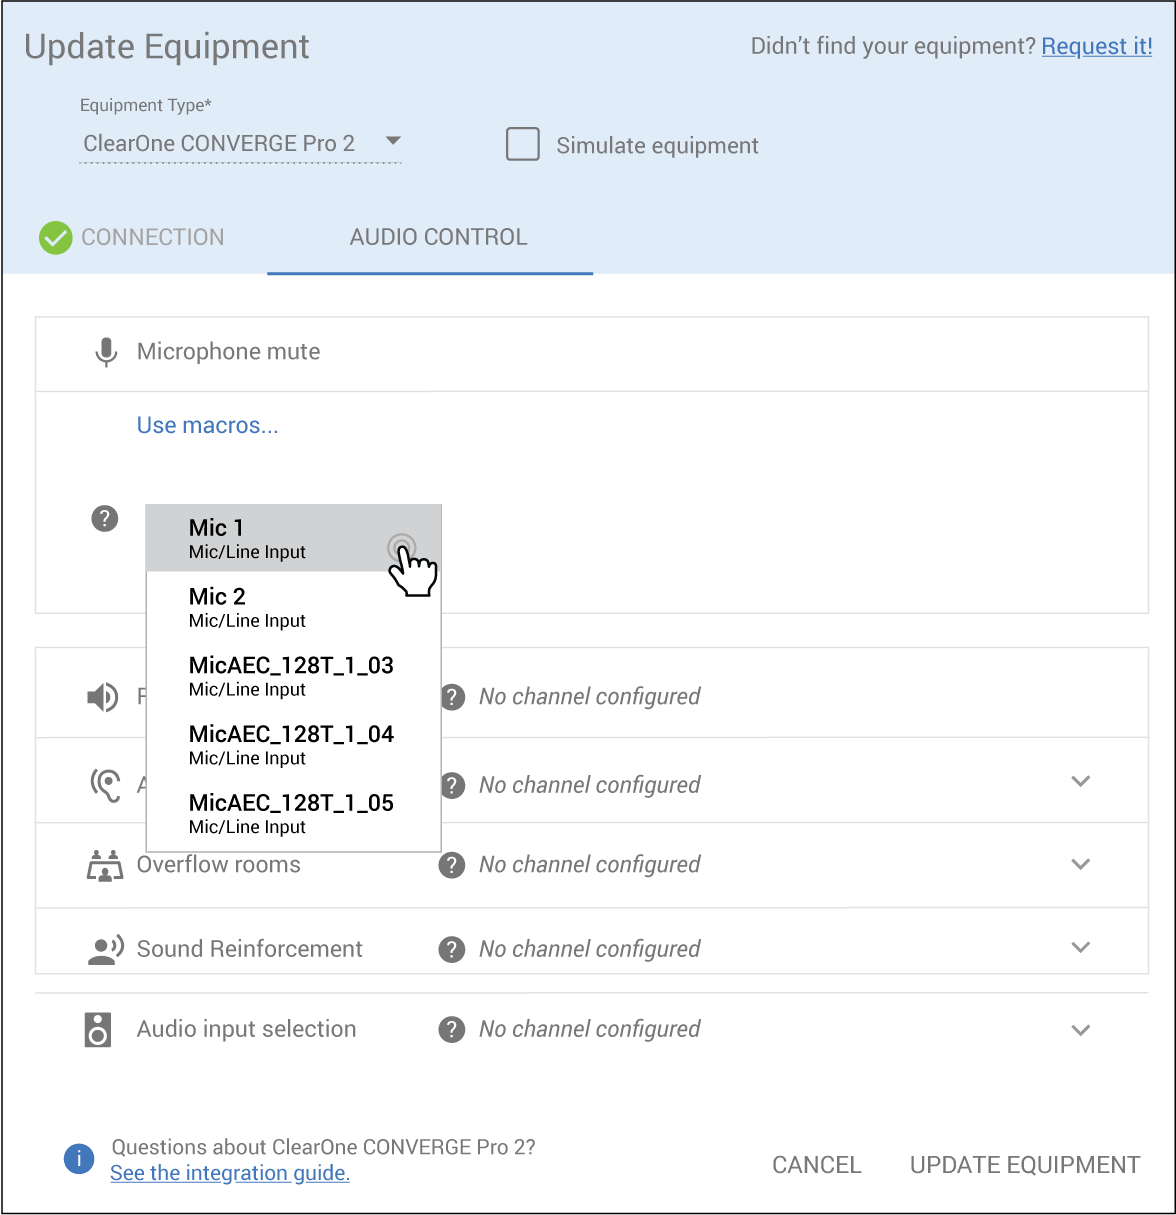Click the Audio input selection speaker icon
1176x1215 pixels.
(x=98, y=1029)
